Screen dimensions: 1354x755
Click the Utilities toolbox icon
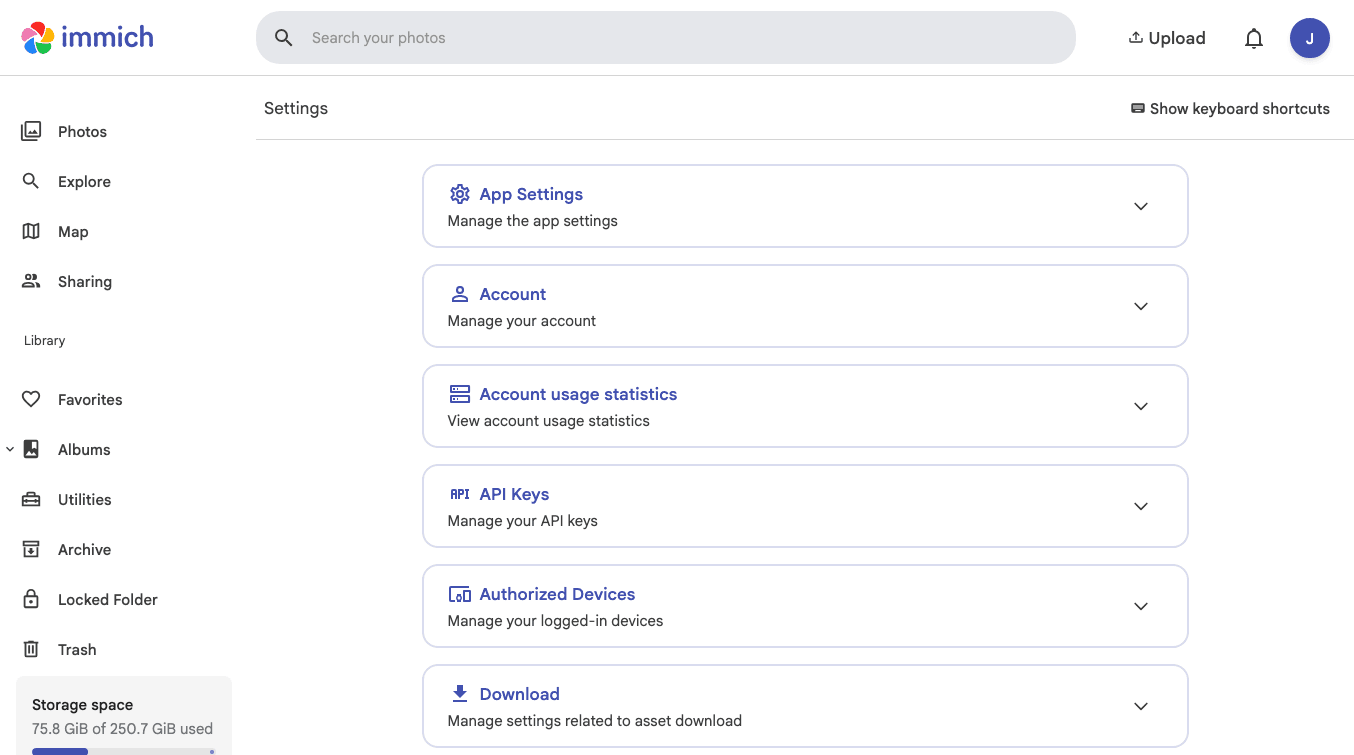point(31,499)
